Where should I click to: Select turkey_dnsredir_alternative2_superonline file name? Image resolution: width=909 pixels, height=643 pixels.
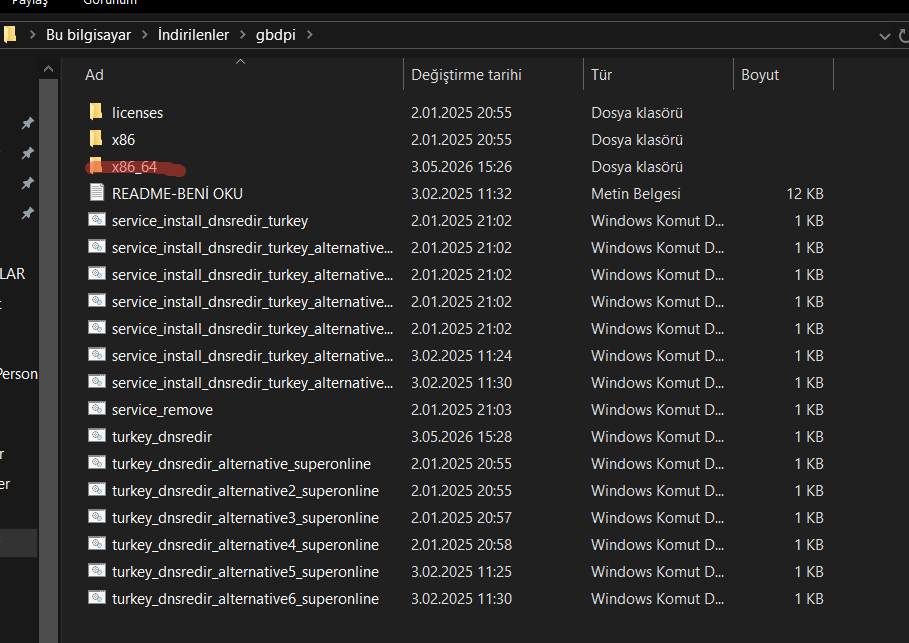point(245,491)
